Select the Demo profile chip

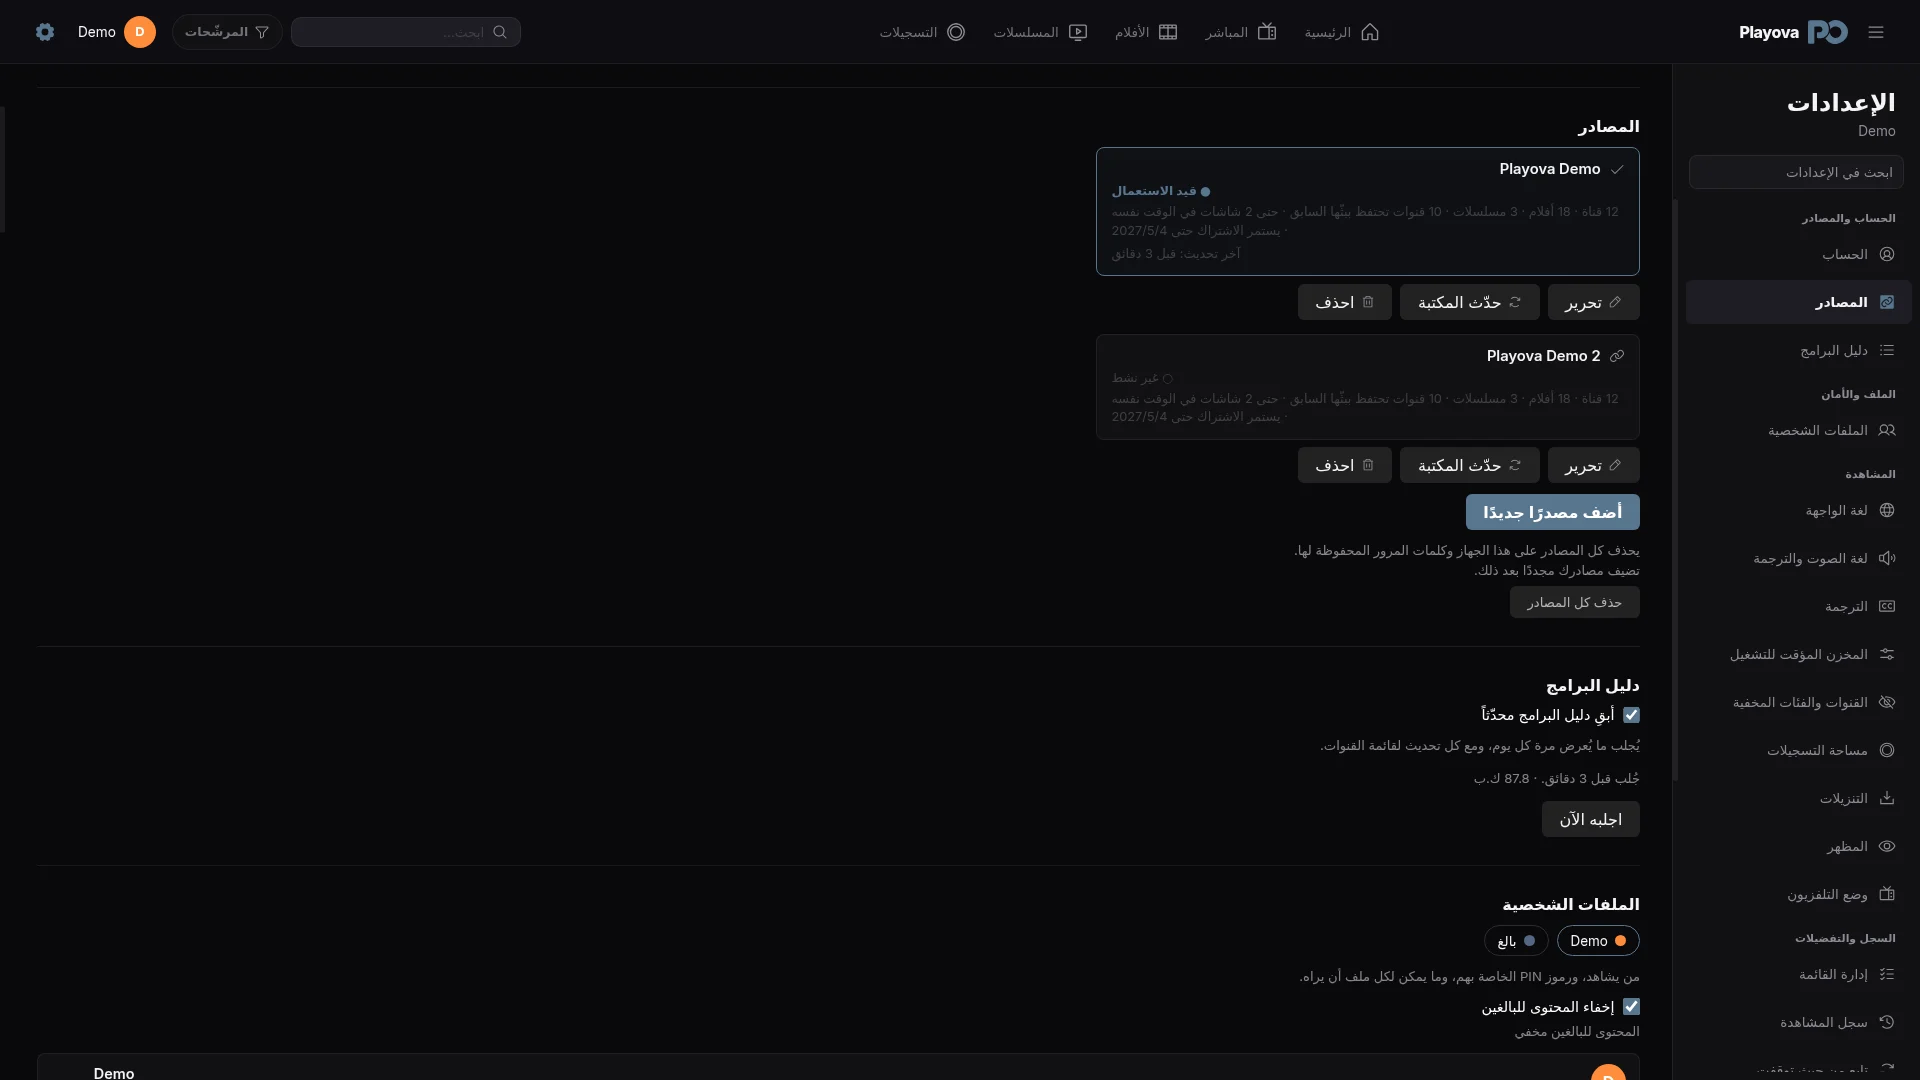pos(1598,941)
